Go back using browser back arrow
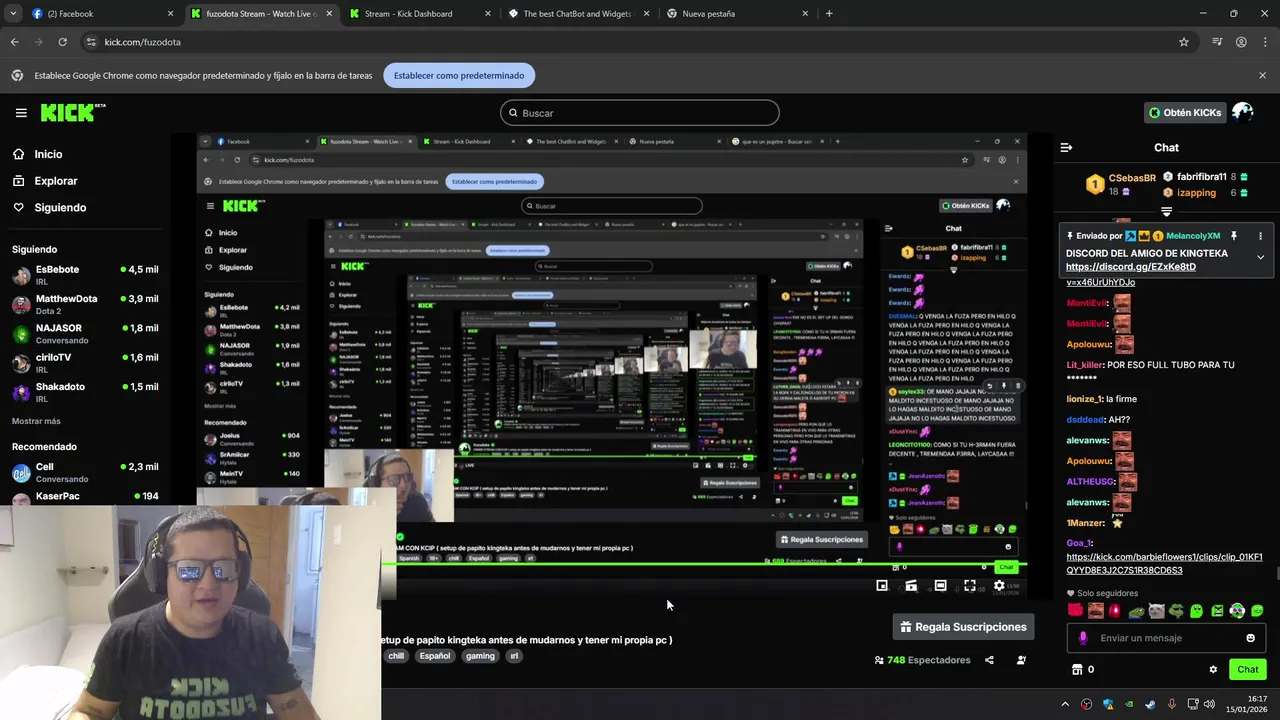 14,42
